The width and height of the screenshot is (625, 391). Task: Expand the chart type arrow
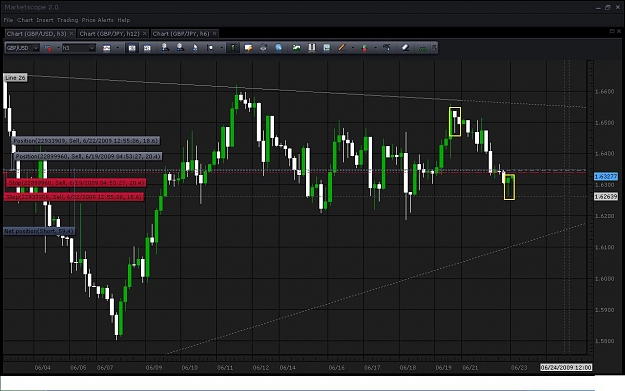pyautogui.click(x=118, y=48)
